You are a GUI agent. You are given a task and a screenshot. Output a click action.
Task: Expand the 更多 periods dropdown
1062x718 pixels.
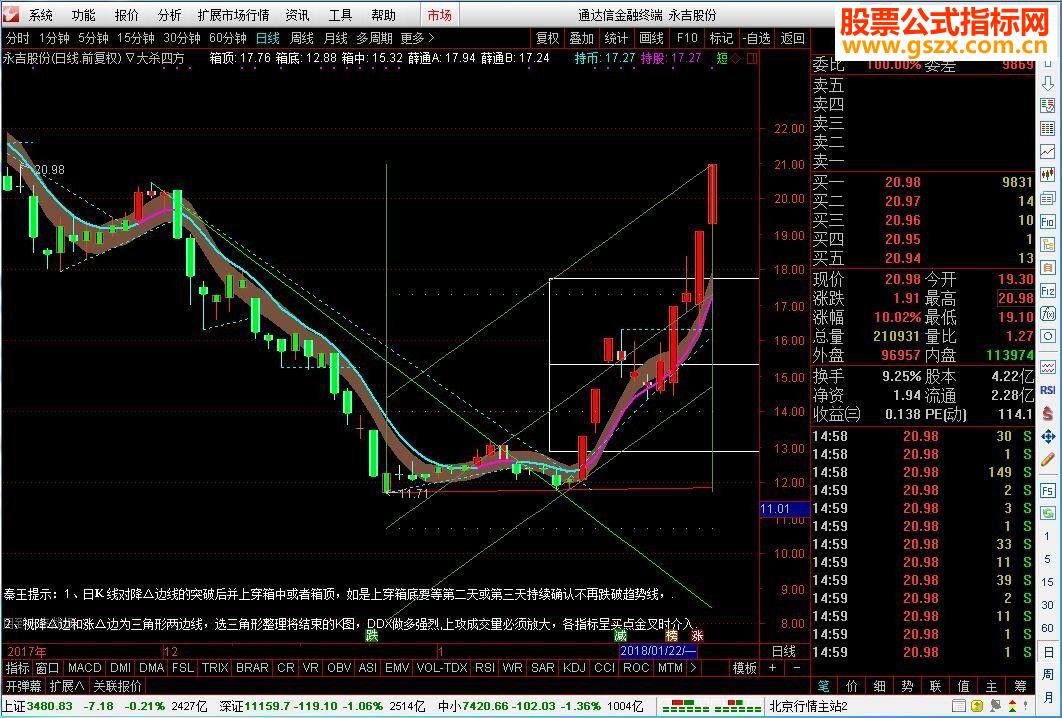pyautogui.click(x=417, y=39)
